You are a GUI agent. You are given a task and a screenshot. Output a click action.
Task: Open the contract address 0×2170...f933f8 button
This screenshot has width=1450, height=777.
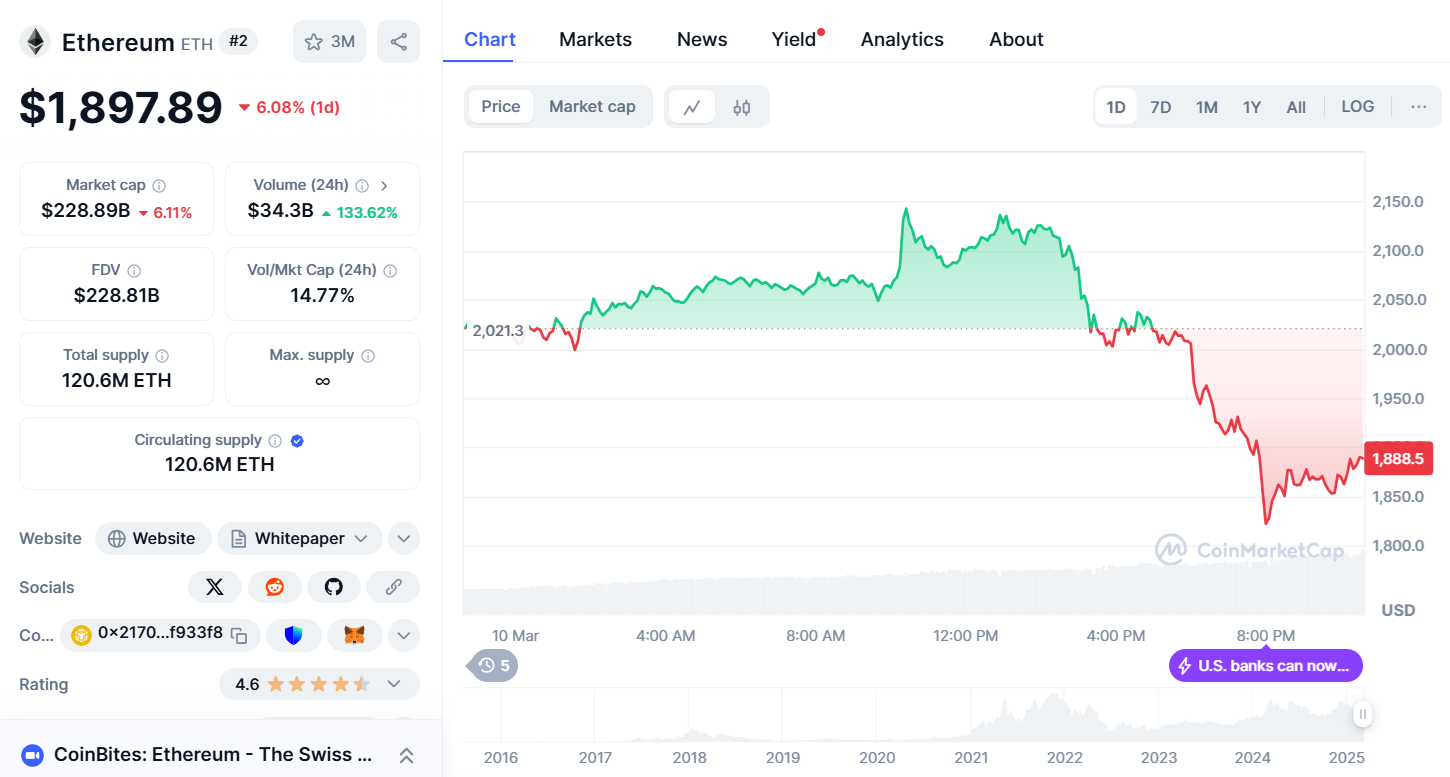tap(160, 635)
